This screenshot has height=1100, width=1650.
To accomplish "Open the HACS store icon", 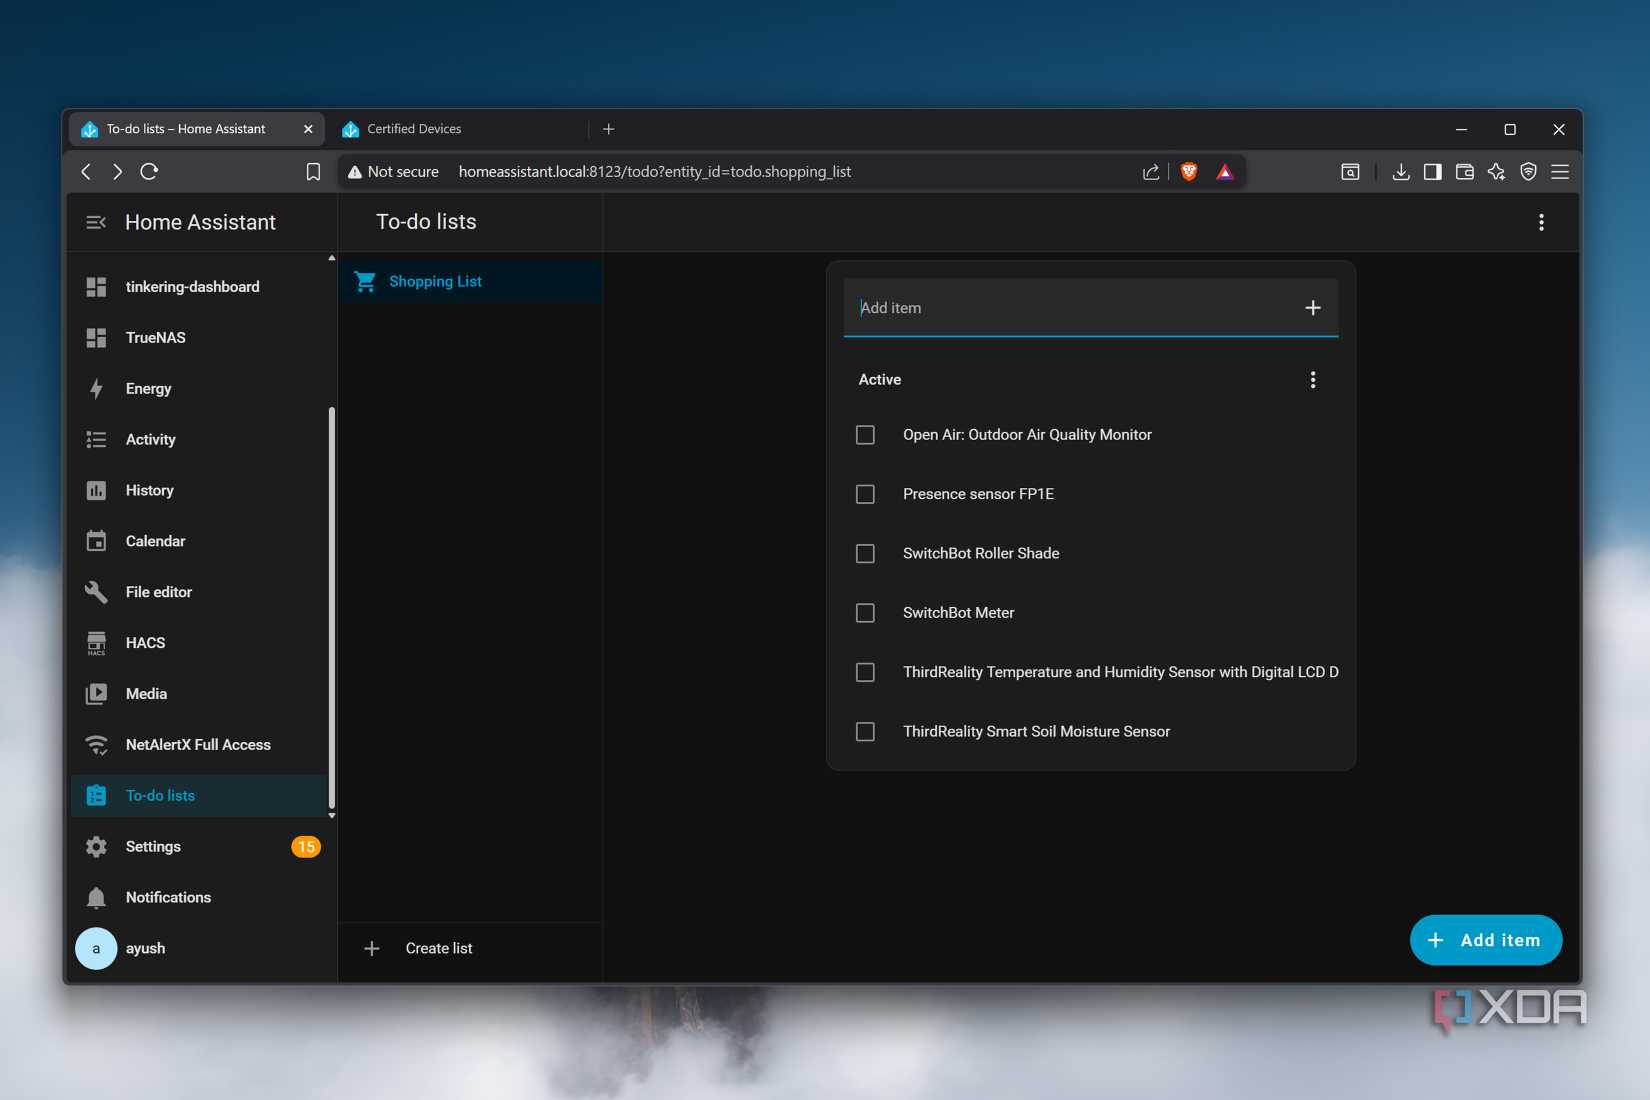I will (96, 643).
